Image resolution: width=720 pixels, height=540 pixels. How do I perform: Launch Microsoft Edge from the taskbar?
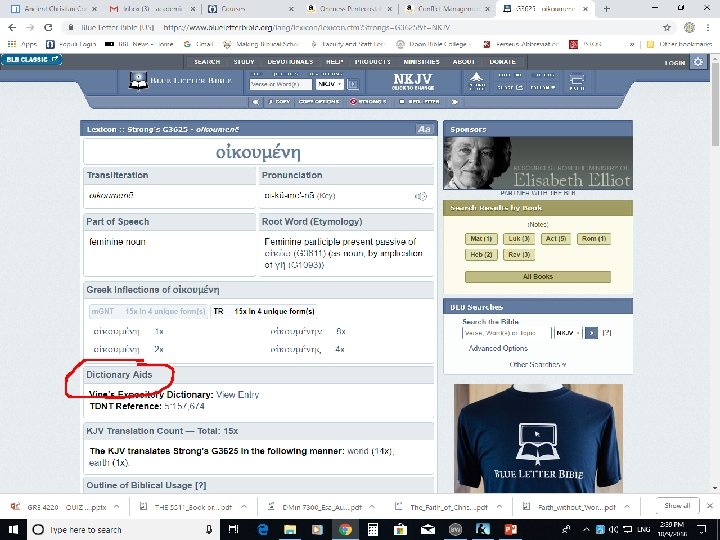point(263,529)
